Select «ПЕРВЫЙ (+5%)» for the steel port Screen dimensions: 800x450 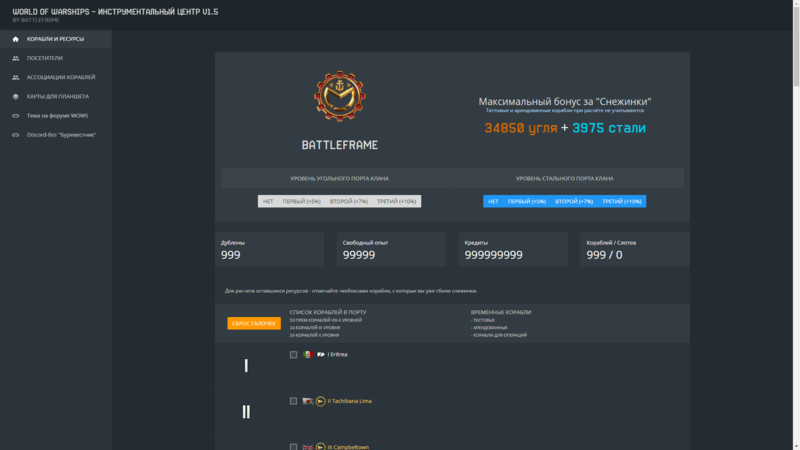pos(527,202)
